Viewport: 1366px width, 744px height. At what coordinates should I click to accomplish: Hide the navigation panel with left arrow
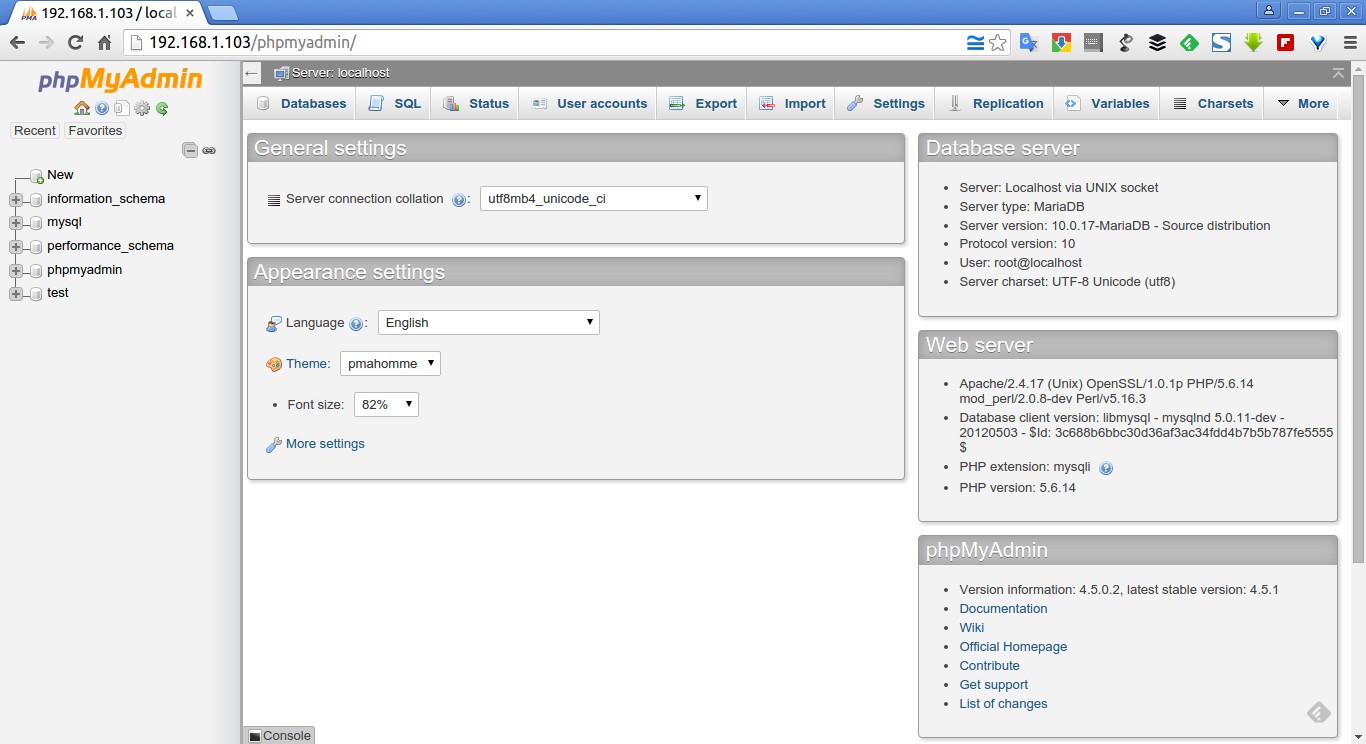pos(252,73)
